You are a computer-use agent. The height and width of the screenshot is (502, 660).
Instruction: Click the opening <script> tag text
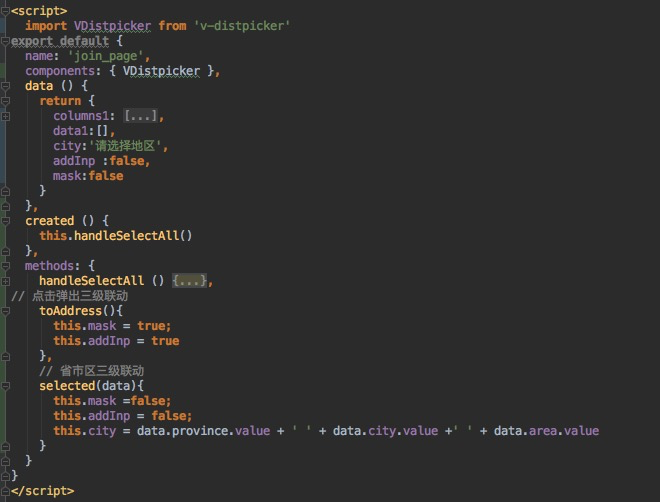point(39,11)
